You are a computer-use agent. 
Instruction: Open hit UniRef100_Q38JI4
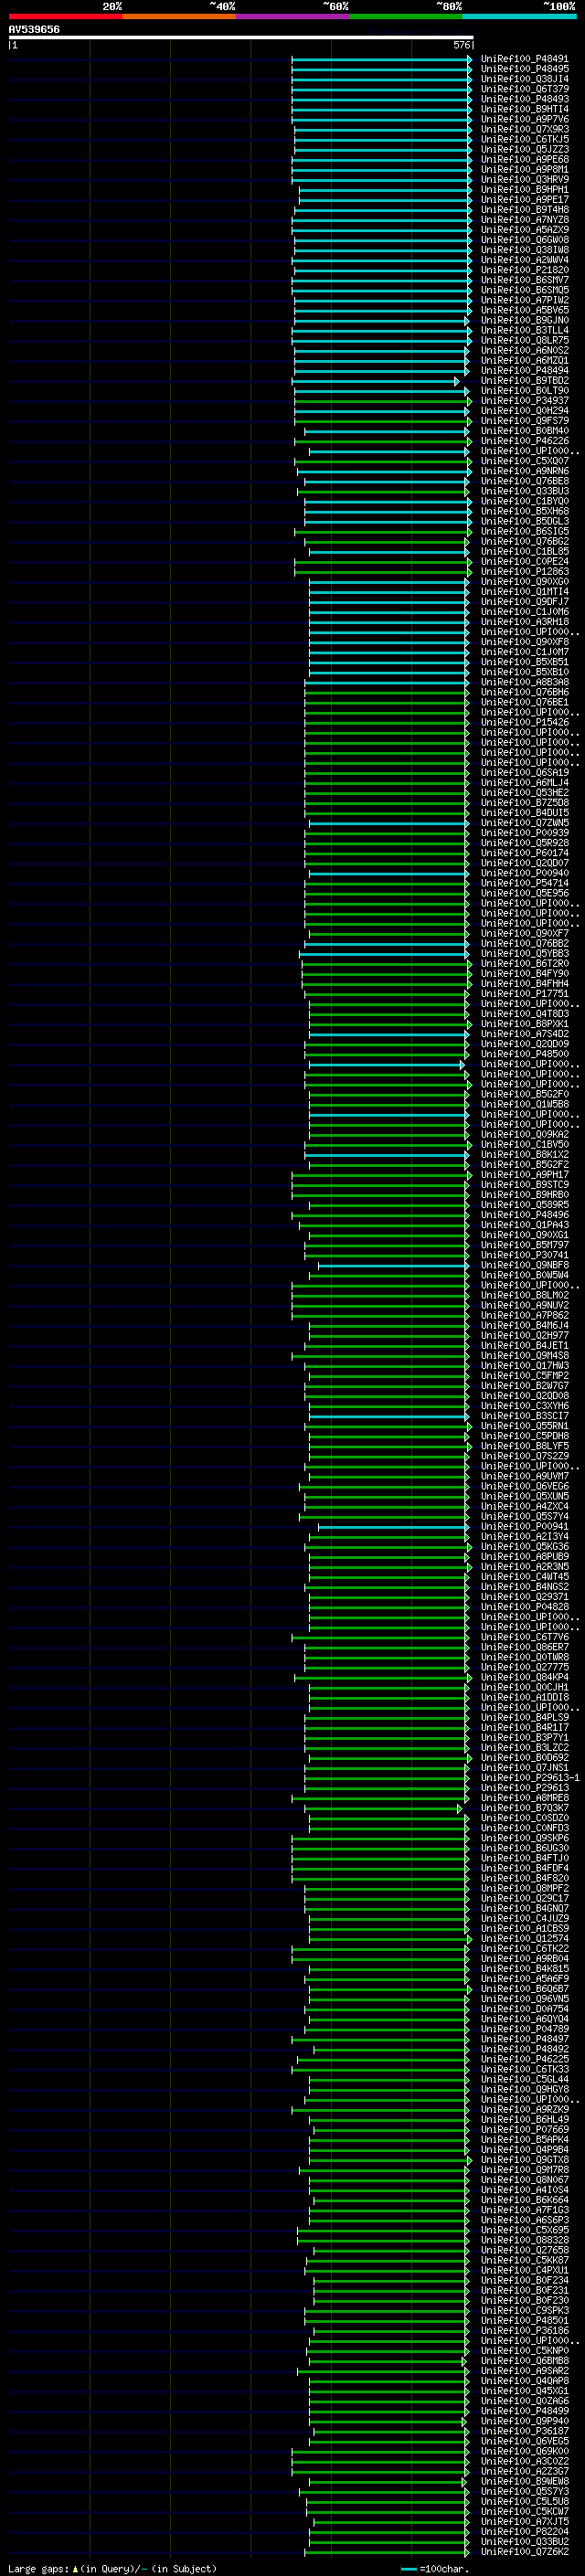tap(525, 79)
